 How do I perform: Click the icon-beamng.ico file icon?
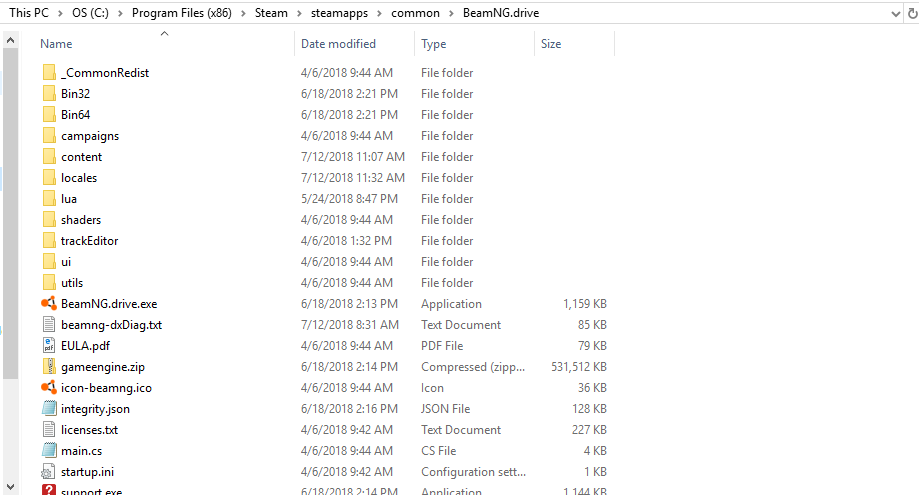(x=49, y=387)
